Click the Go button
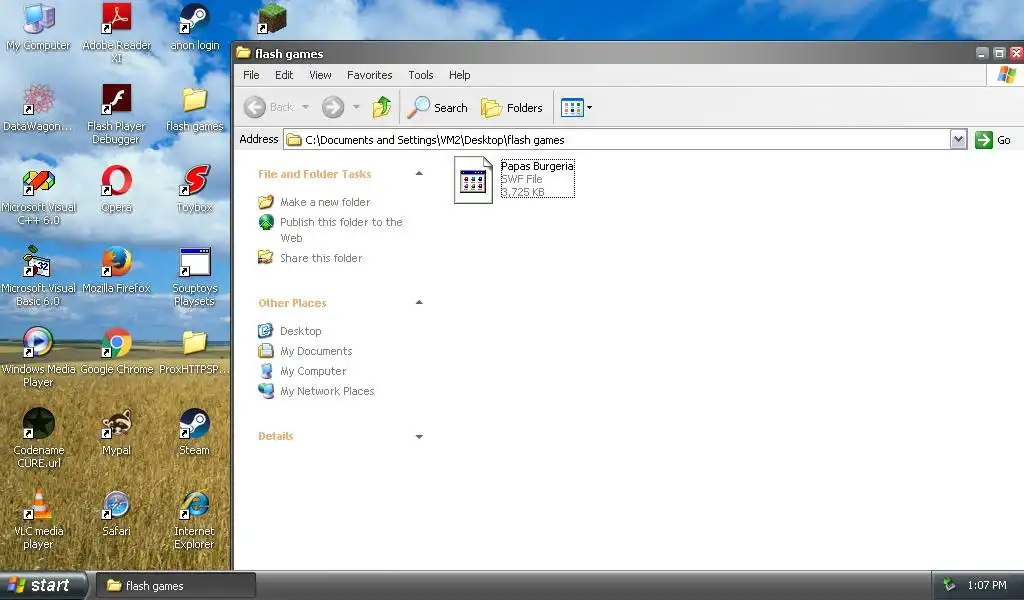The image size is (1024, 600). tap(993, 139)
